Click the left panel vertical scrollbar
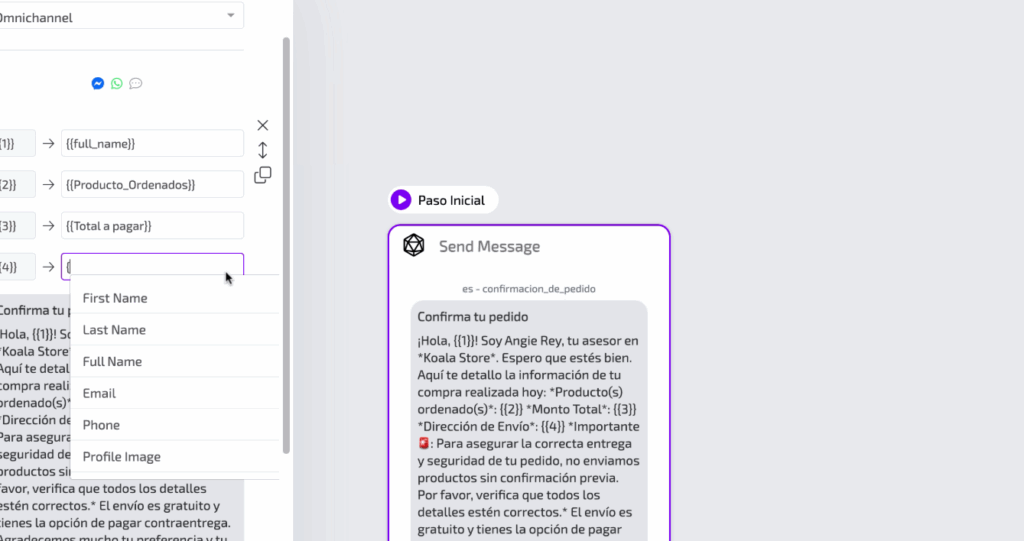The width and height of the screenshot is (1024, 541). click(287, 240)
